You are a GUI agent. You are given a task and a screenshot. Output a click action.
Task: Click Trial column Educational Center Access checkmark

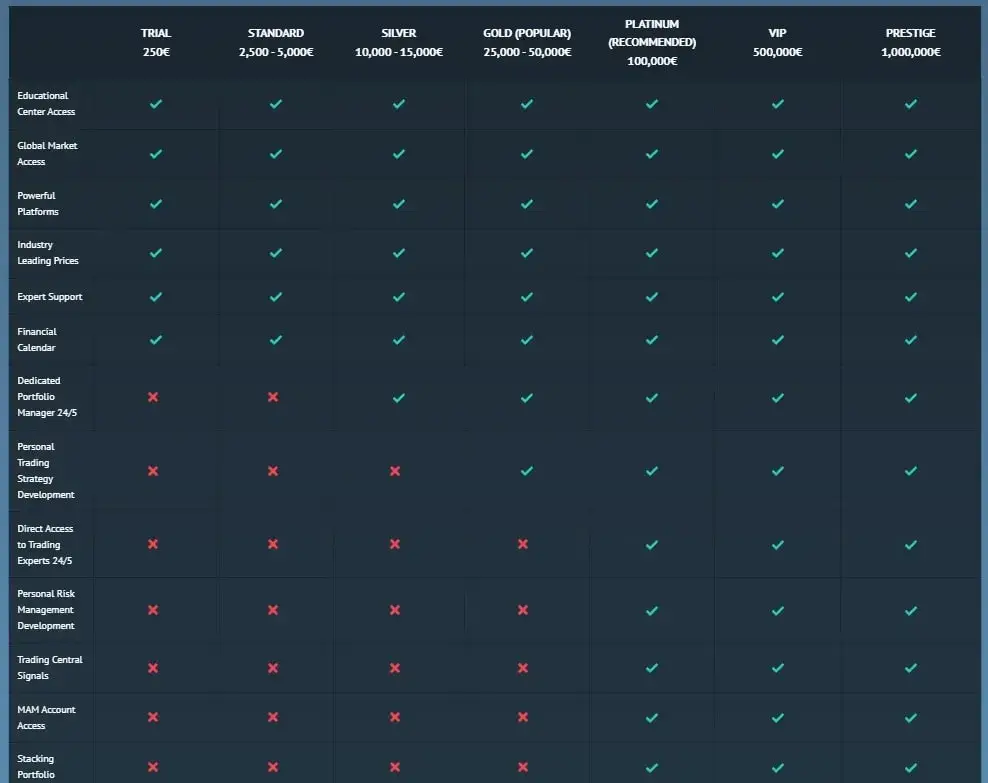[x=156, y=104]
